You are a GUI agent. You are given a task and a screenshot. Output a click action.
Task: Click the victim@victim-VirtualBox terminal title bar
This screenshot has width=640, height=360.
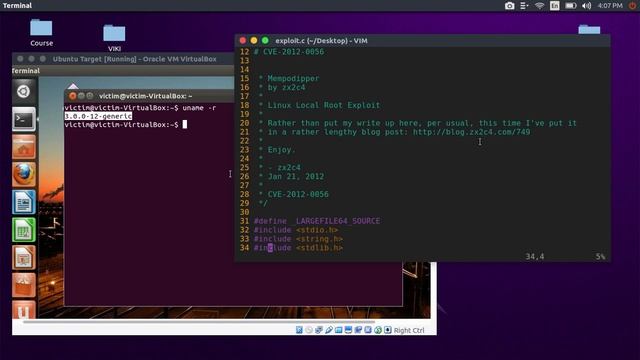[149, 96]
